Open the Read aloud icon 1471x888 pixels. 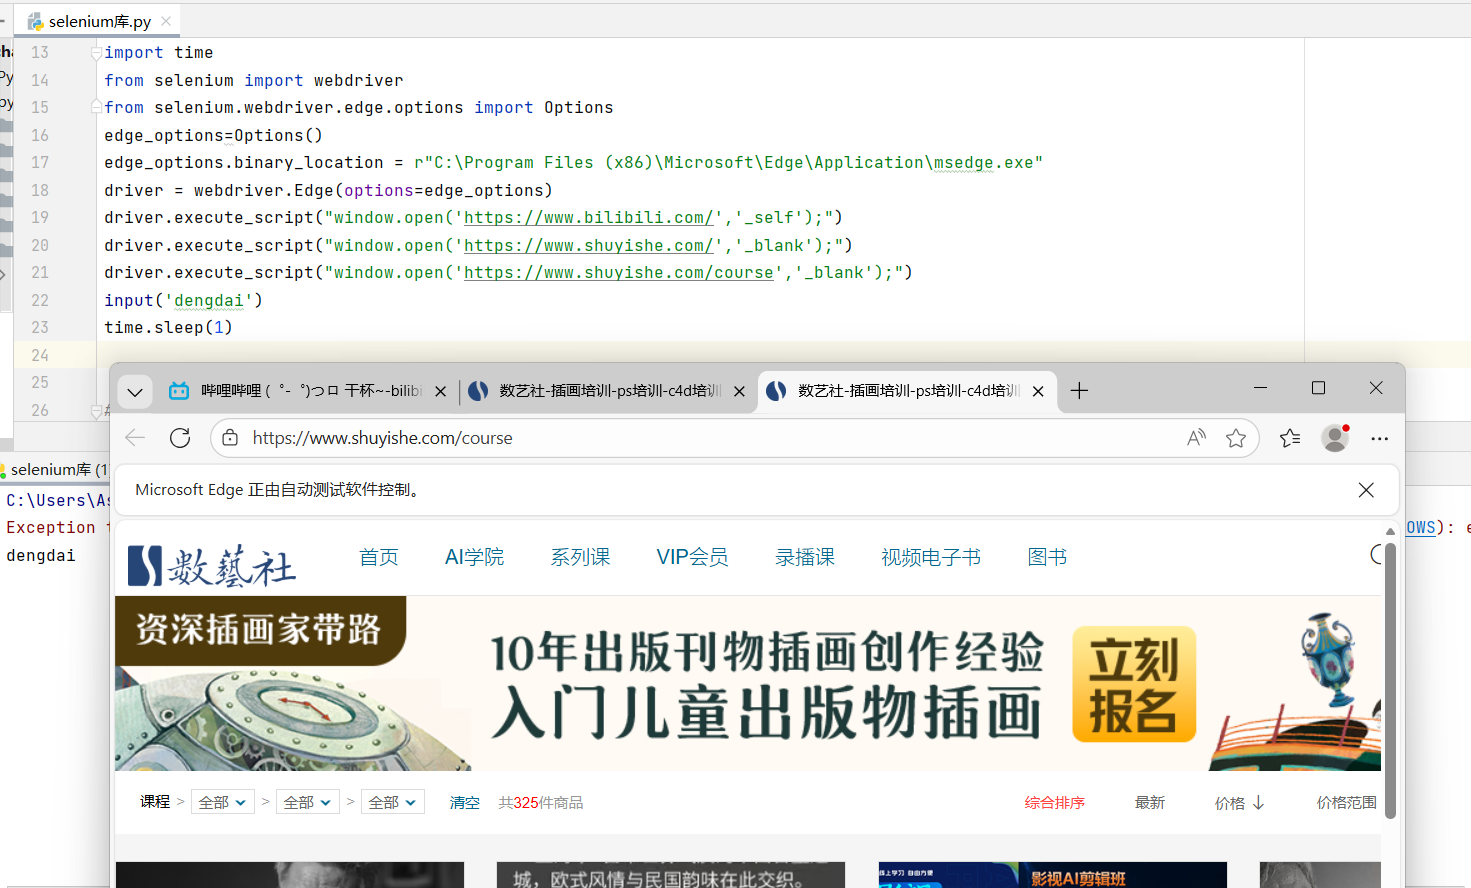pyautogui.click(x=1196, y=438)
